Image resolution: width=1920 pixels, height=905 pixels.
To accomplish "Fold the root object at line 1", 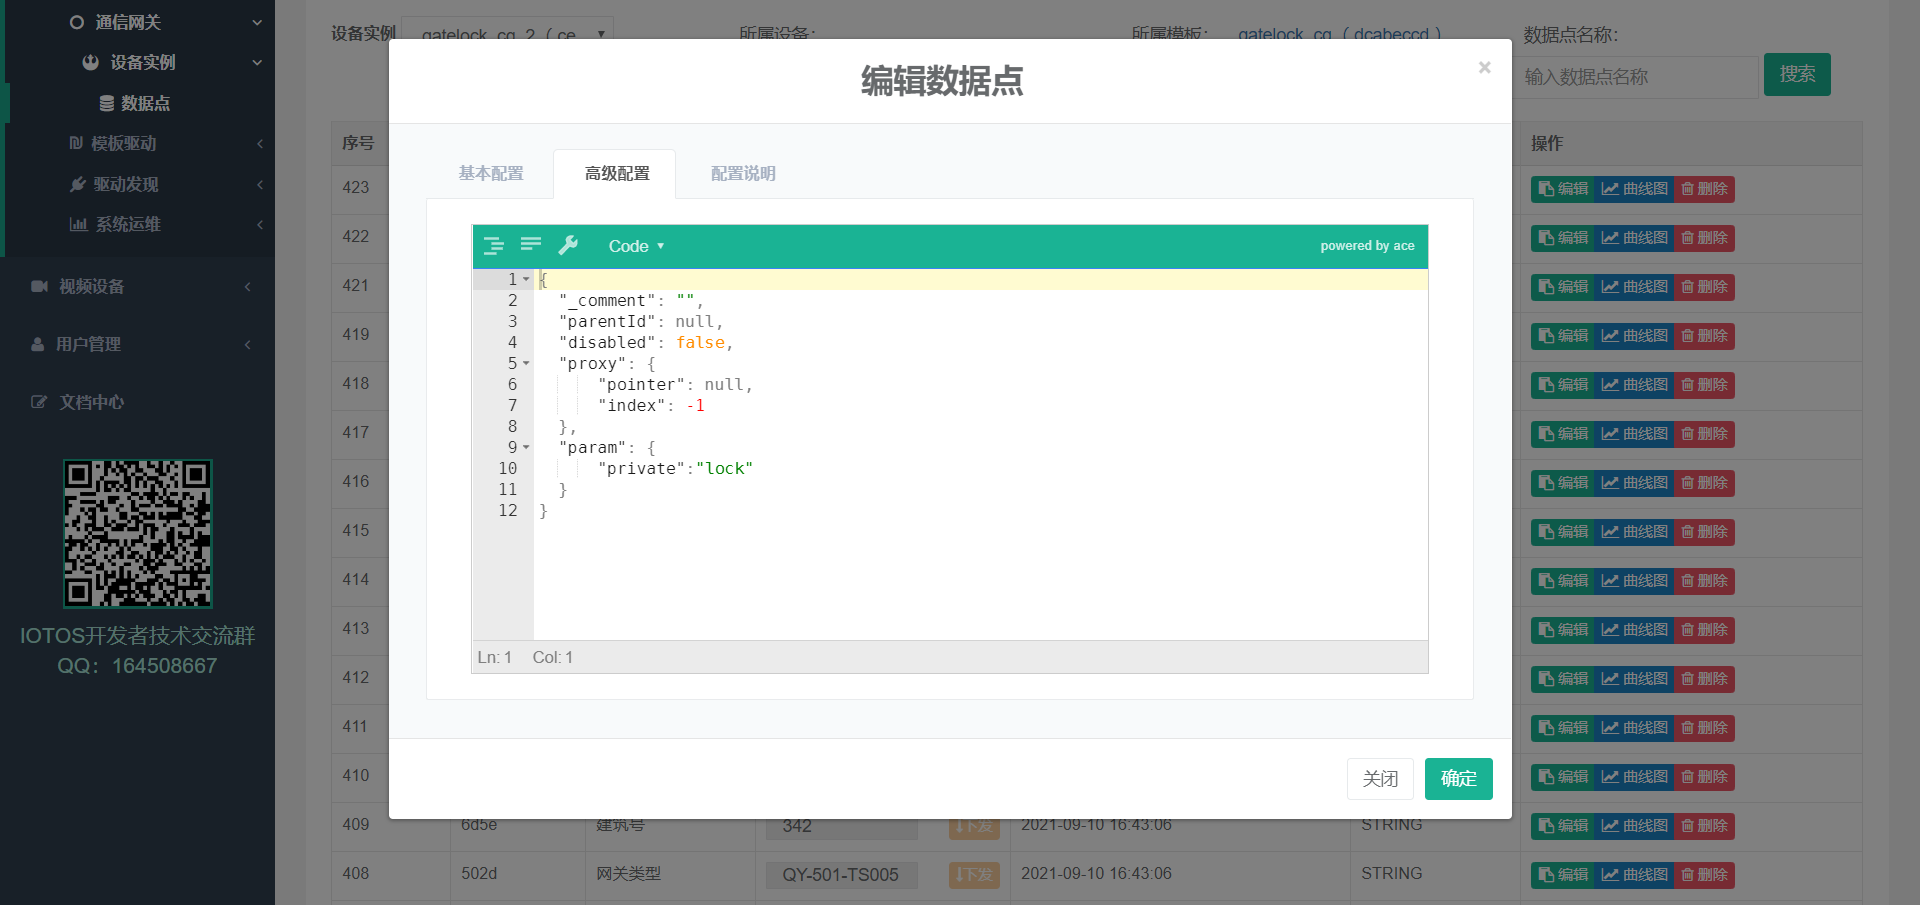I will (526, 280).
